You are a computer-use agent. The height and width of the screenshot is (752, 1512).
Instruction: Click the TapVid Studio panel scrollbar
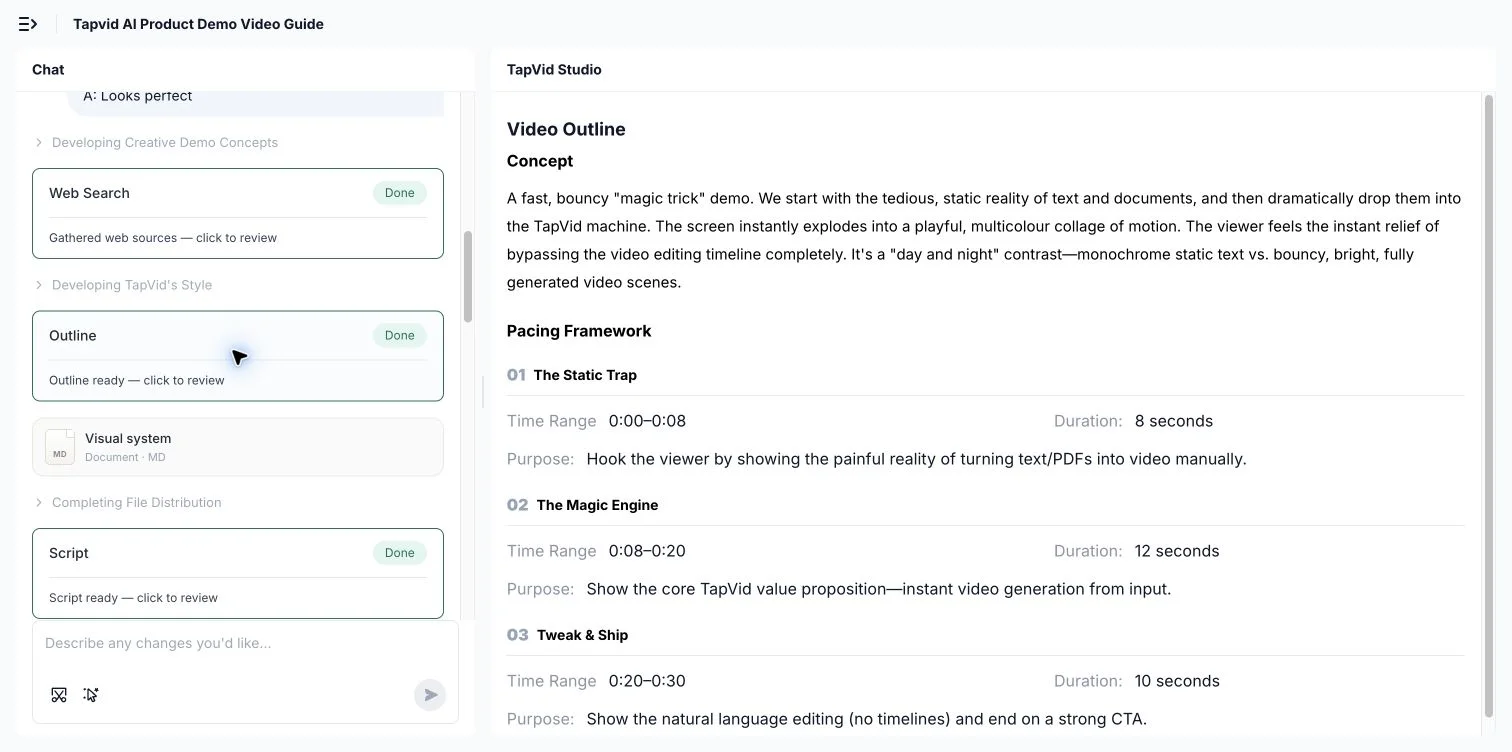coord(1489,406)
